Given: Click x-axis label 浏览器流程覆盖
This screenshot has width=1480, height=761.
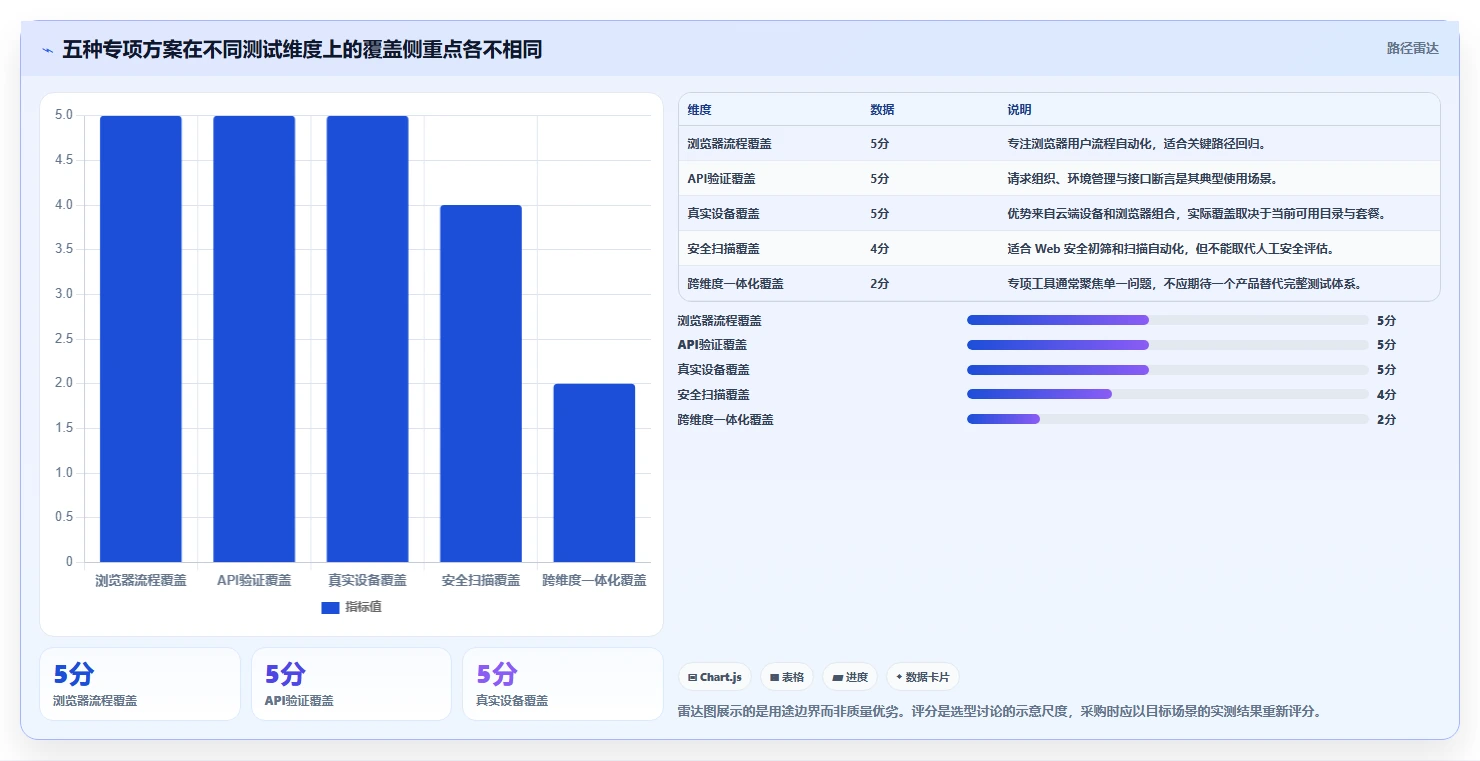Looking at the screenshot, I should (141, 580).
